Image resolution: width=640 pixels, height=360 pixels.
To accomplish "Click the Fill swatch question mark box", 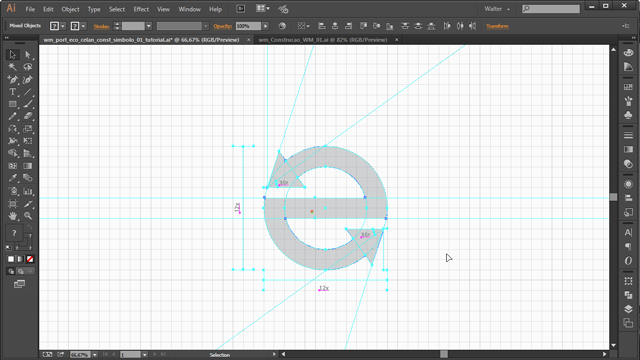I will click(54, 26).
